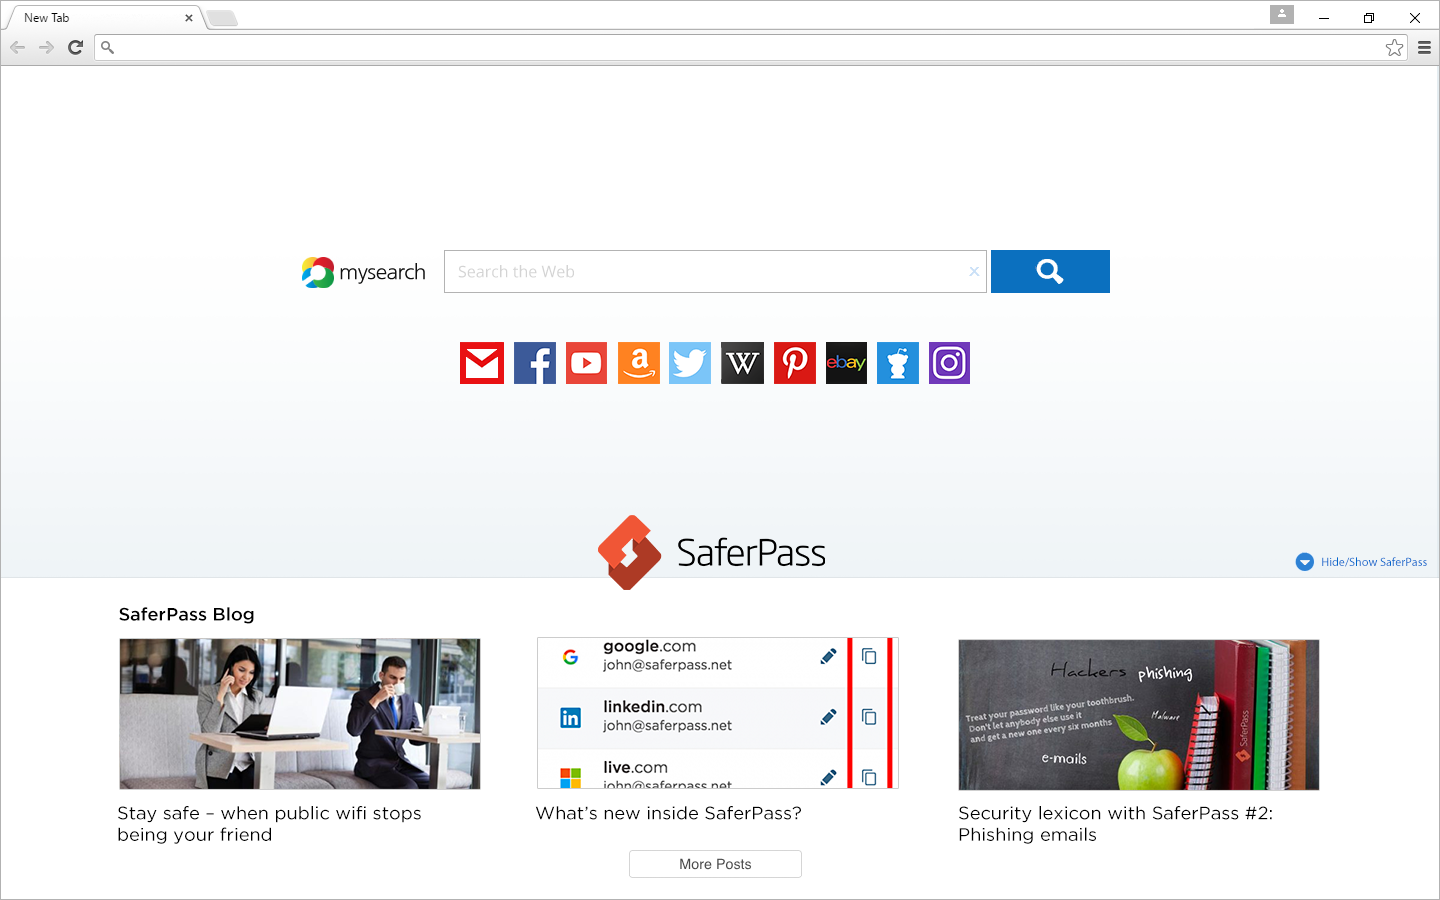Open the Phishing emails blog thumbnail
This screenshot has height=900, width=1440.
[x=1139, y=715]
